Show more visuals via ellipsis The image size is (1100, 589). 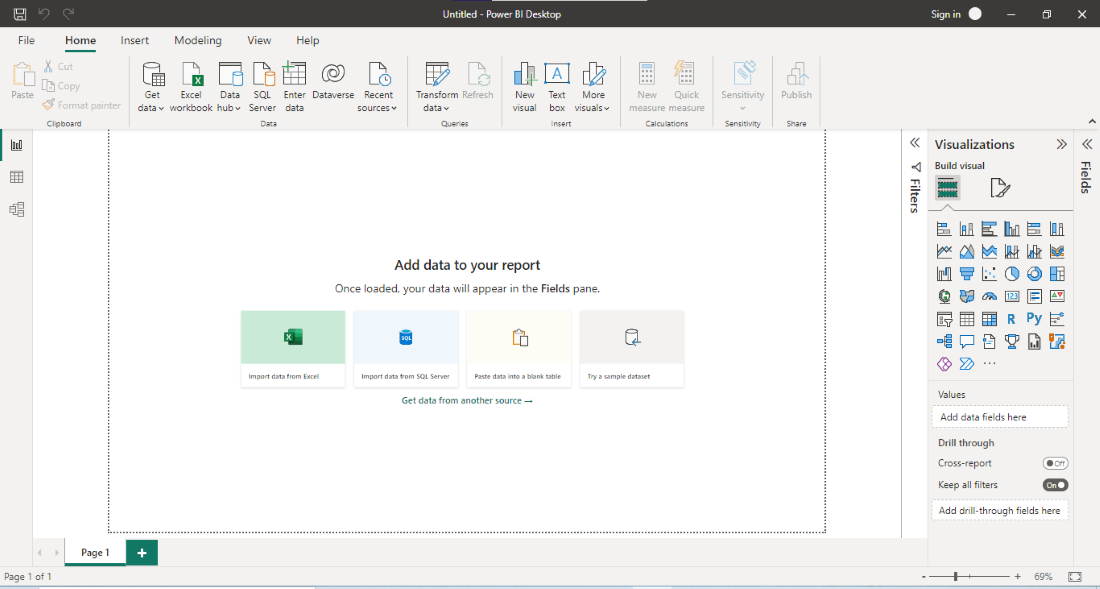(989, 363)
